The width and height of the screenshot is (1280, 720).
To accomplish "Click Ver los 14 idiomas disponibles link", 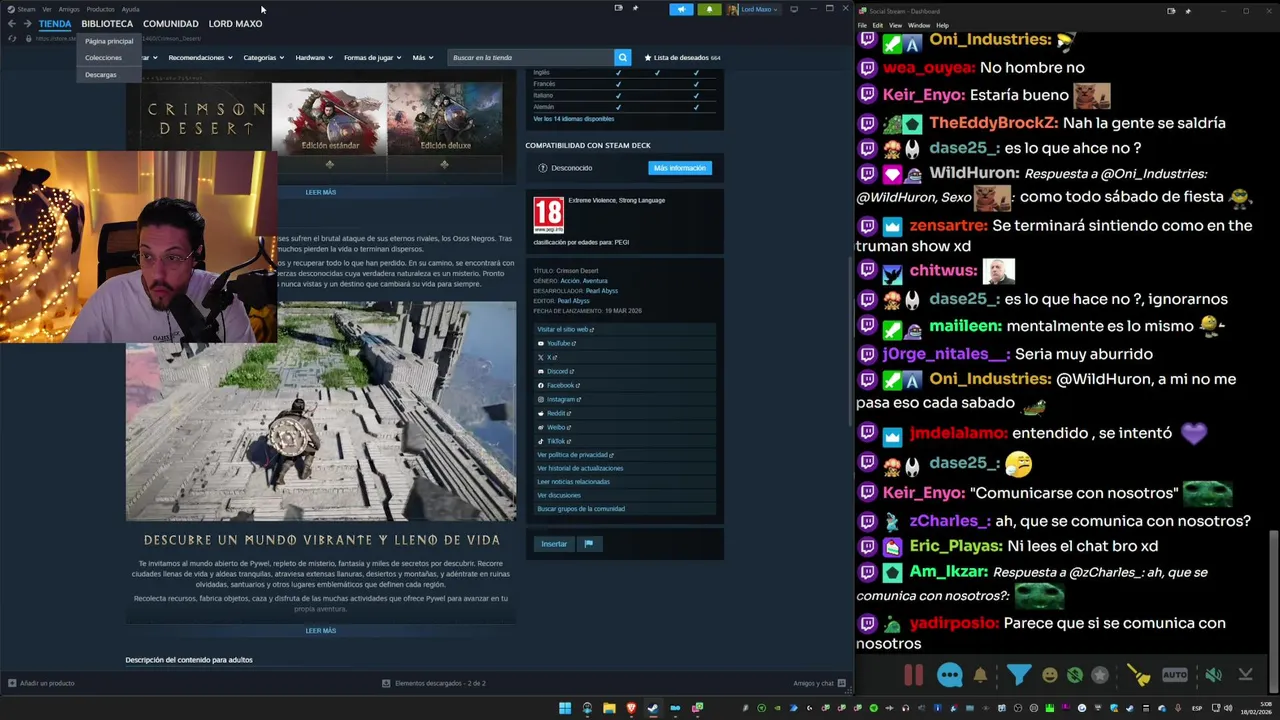I will tap(574, 119).
